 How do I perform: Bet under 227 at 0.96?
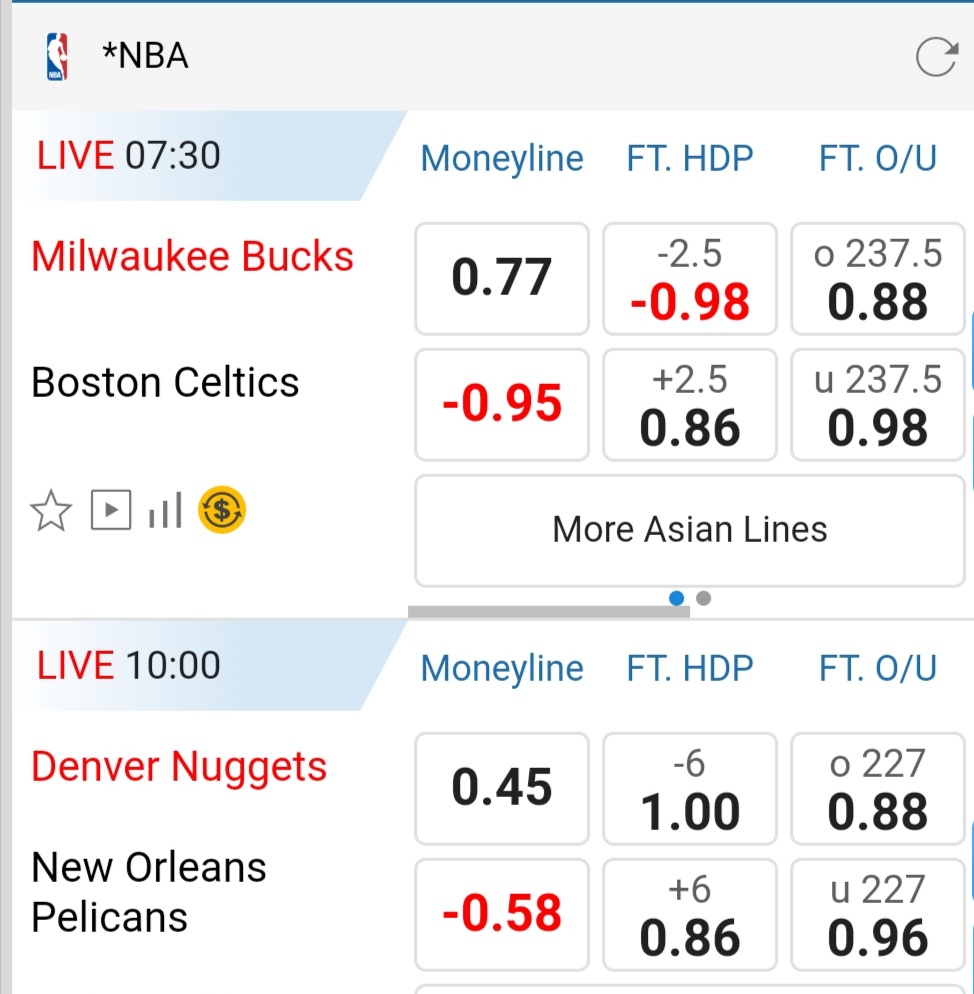[878, 914]
